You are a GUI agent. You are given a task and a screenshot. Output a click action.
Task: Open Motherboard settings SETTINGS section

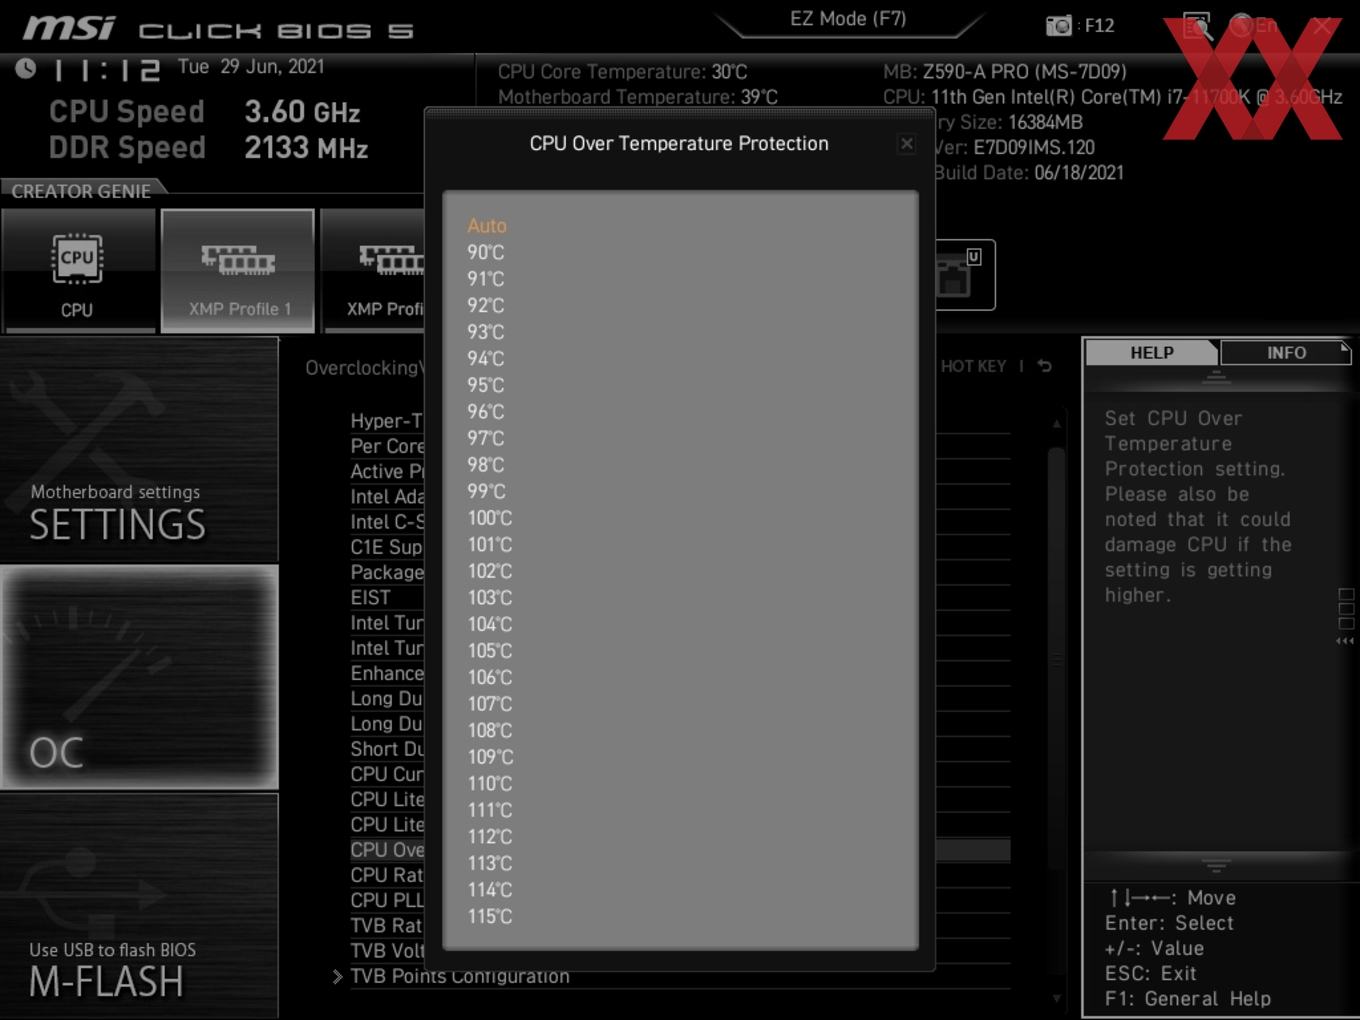coord(139,450)
